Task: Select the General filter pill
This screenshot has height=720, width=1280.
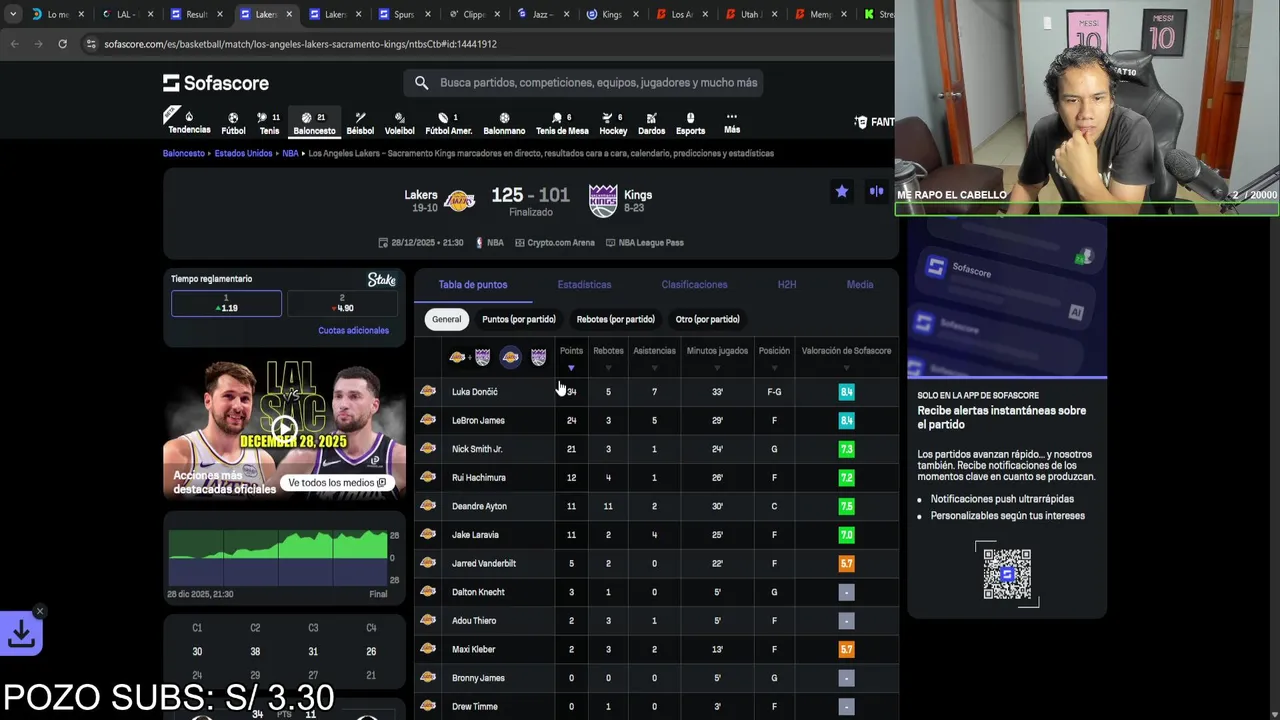Action: 446,319
